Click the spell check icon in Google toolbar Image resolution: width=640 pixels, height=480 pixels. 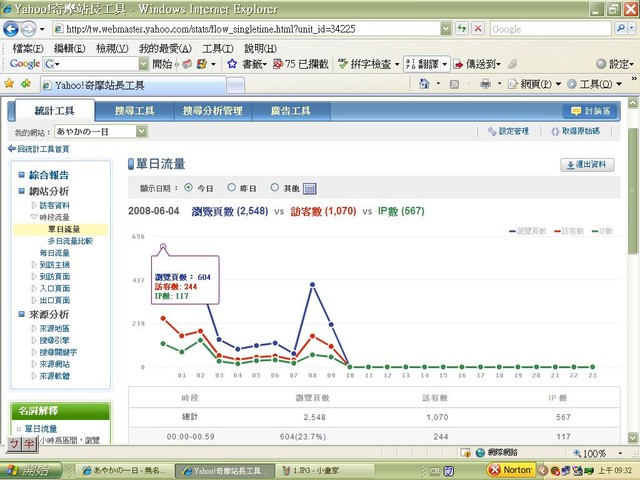point(343,64)
